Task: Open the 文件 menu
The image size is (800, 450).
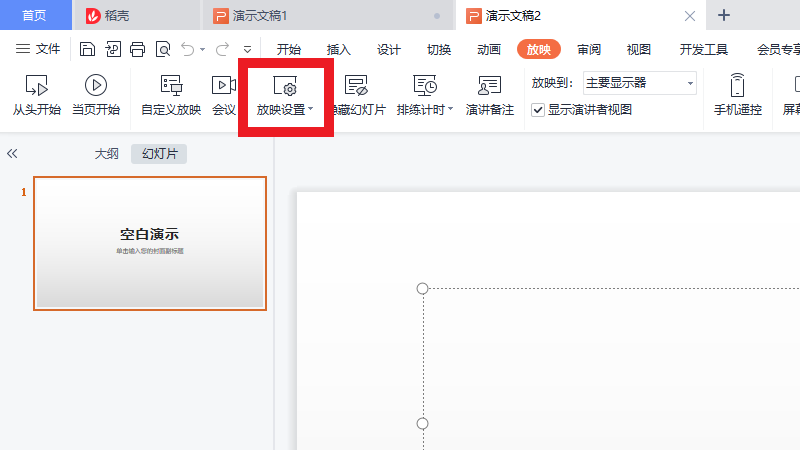Action: click(38, 49)
